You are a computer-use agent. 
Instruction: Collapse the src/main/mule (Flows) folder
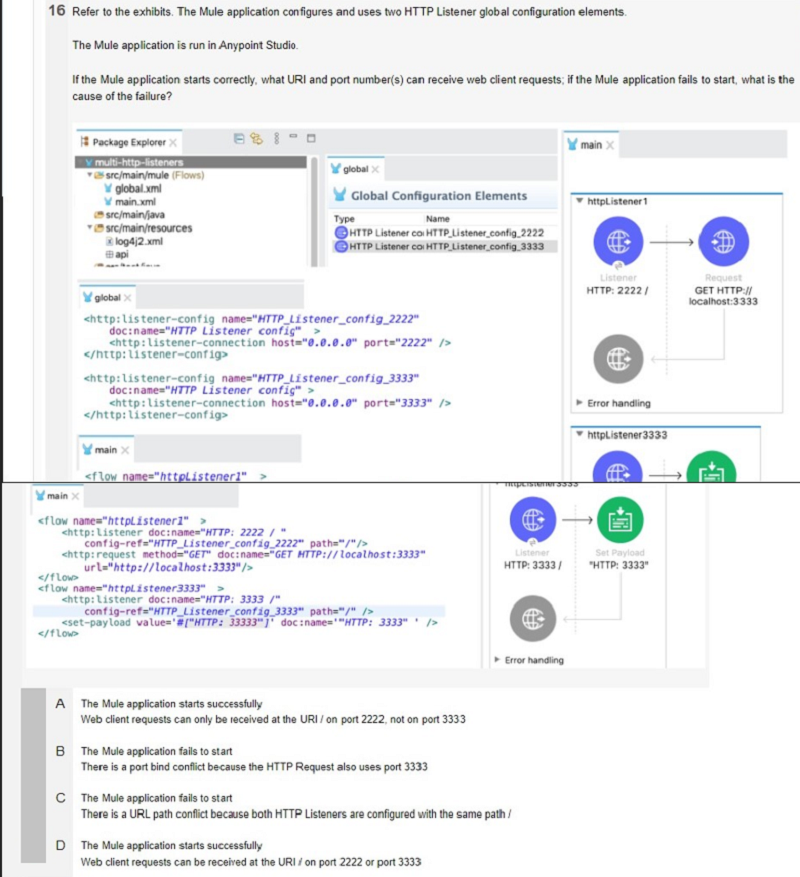[x=90, y=175]
